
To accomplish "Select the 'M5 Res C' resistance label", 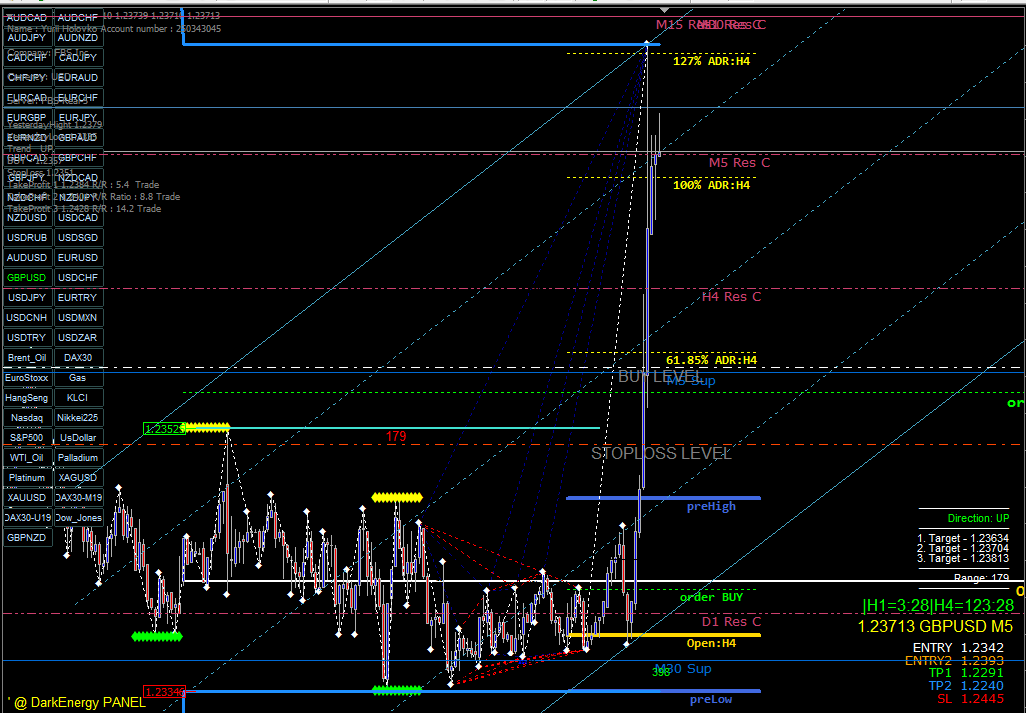I will 739,163.
